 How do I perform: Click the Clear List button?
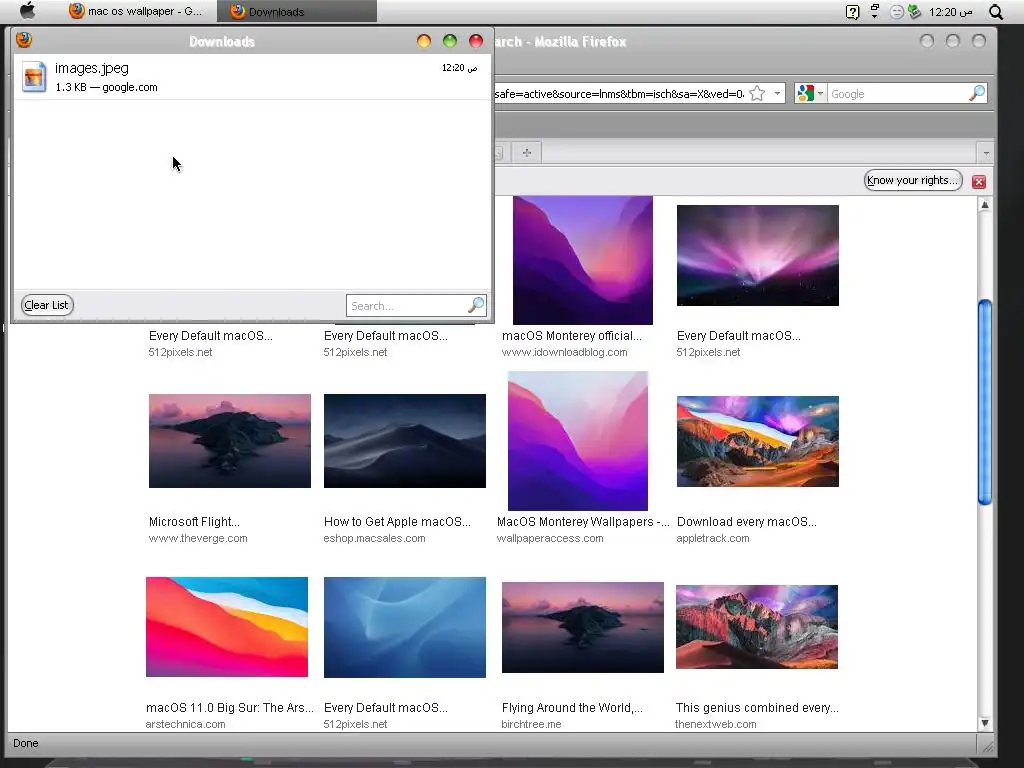[x=46, y=305]
